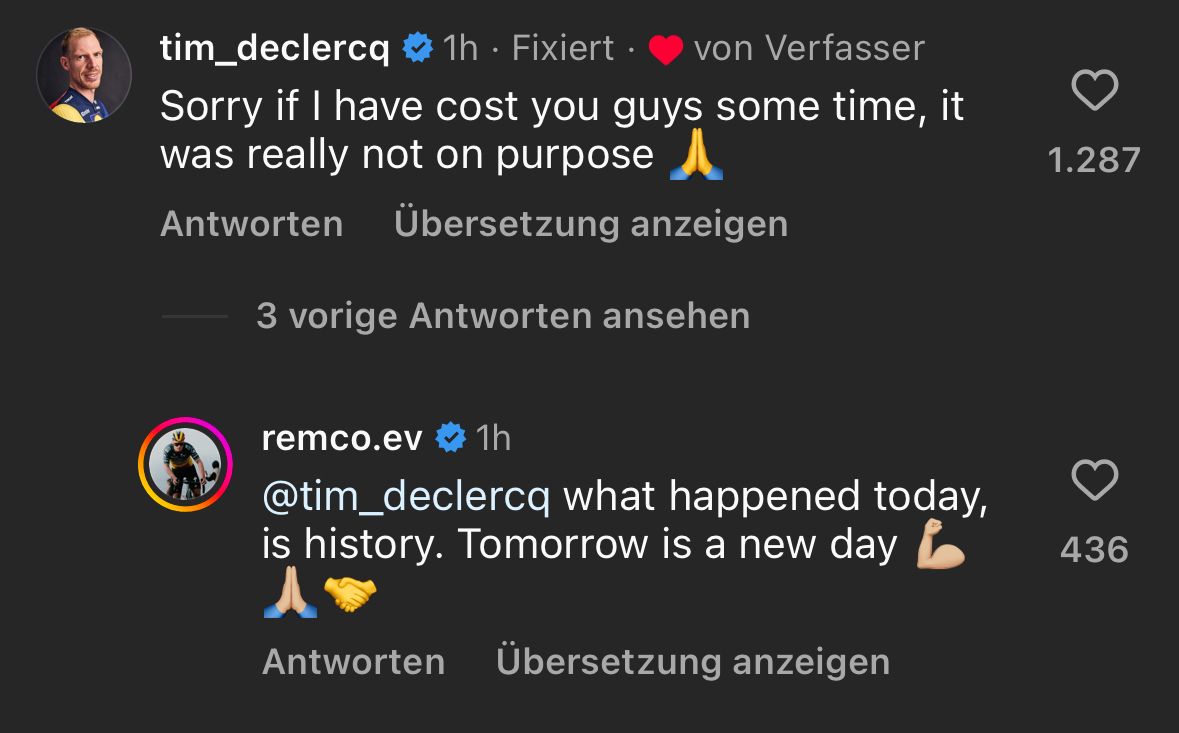Tap the verified badge beside remco.ev

[452, 437]
